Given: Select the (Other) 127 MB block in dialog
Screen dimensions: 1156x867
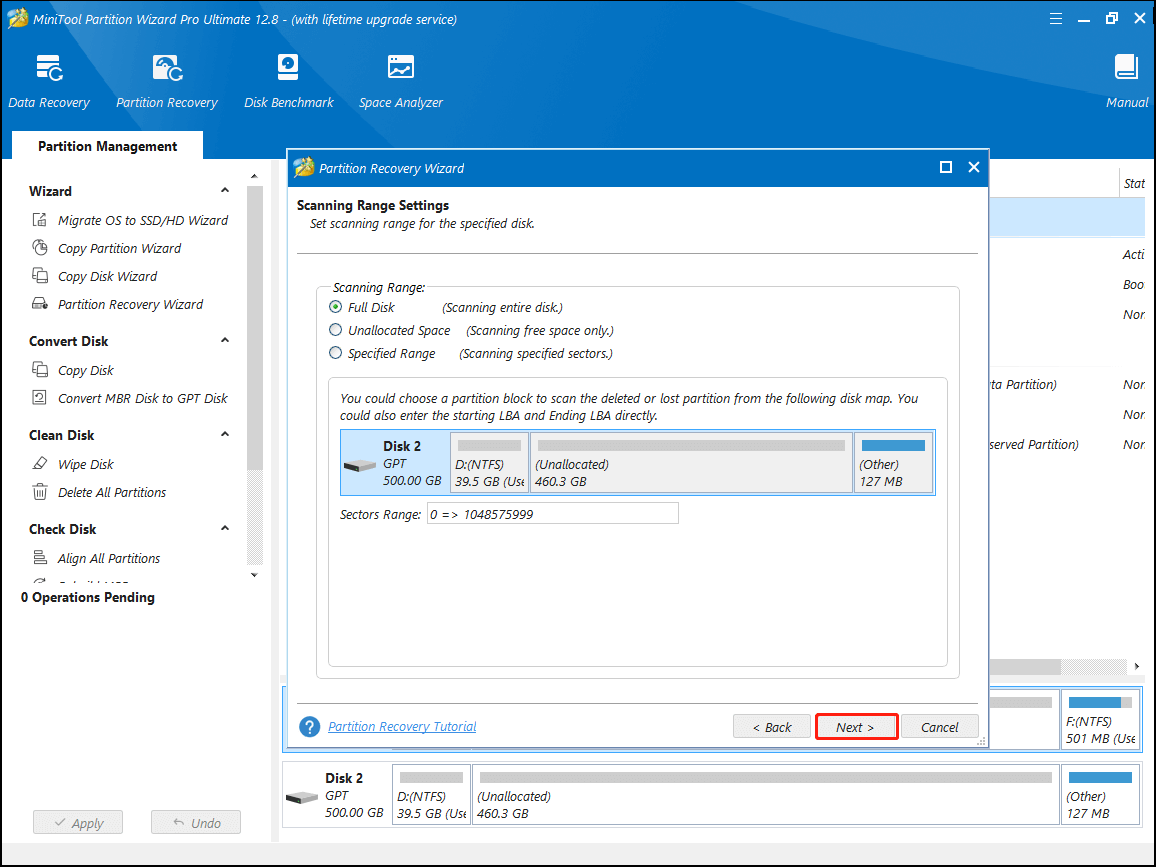Looking at the screenshot, I should pos(894,463).
